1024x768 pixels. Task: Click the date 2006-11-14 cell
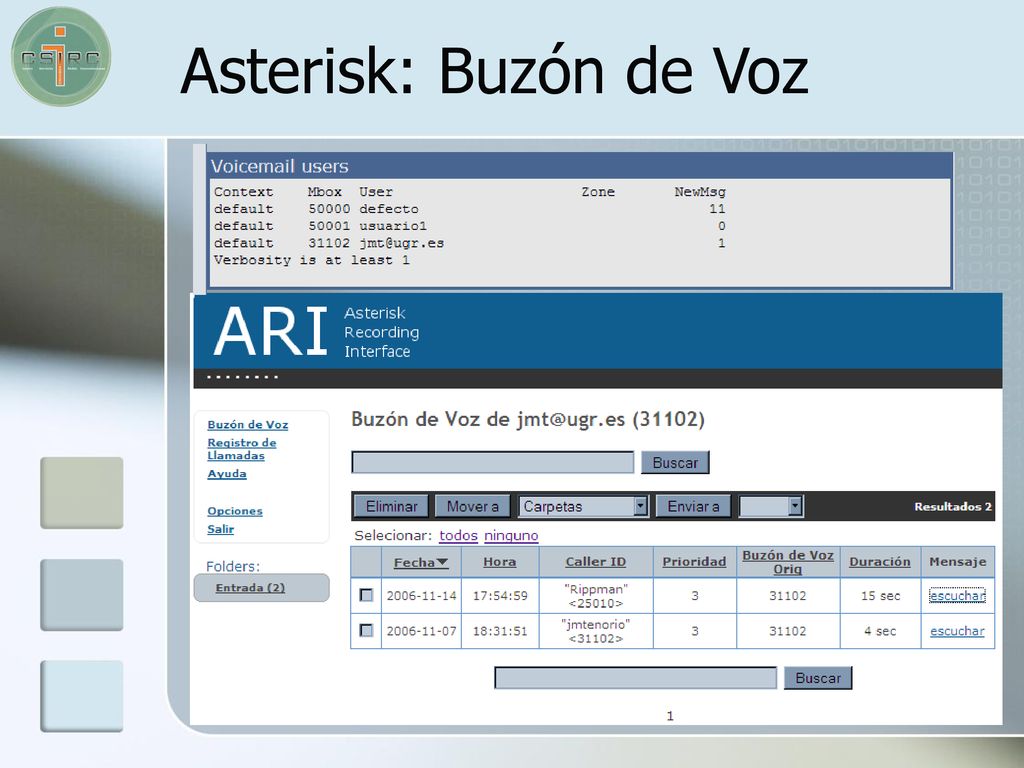(421, 596)
